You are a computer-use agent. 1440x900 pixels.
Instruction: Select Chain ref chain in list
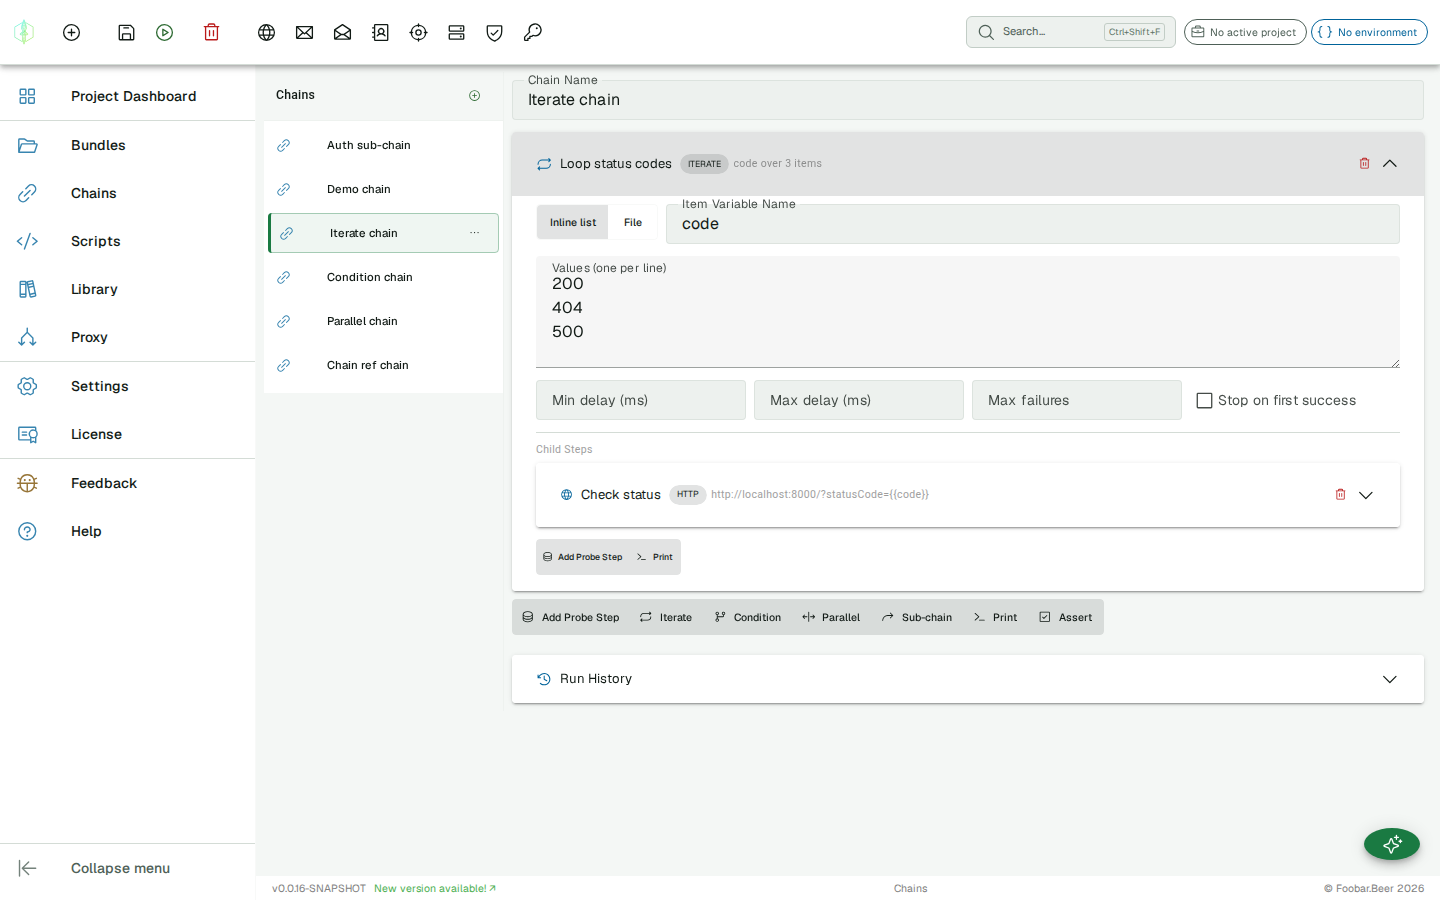point(383,365)
